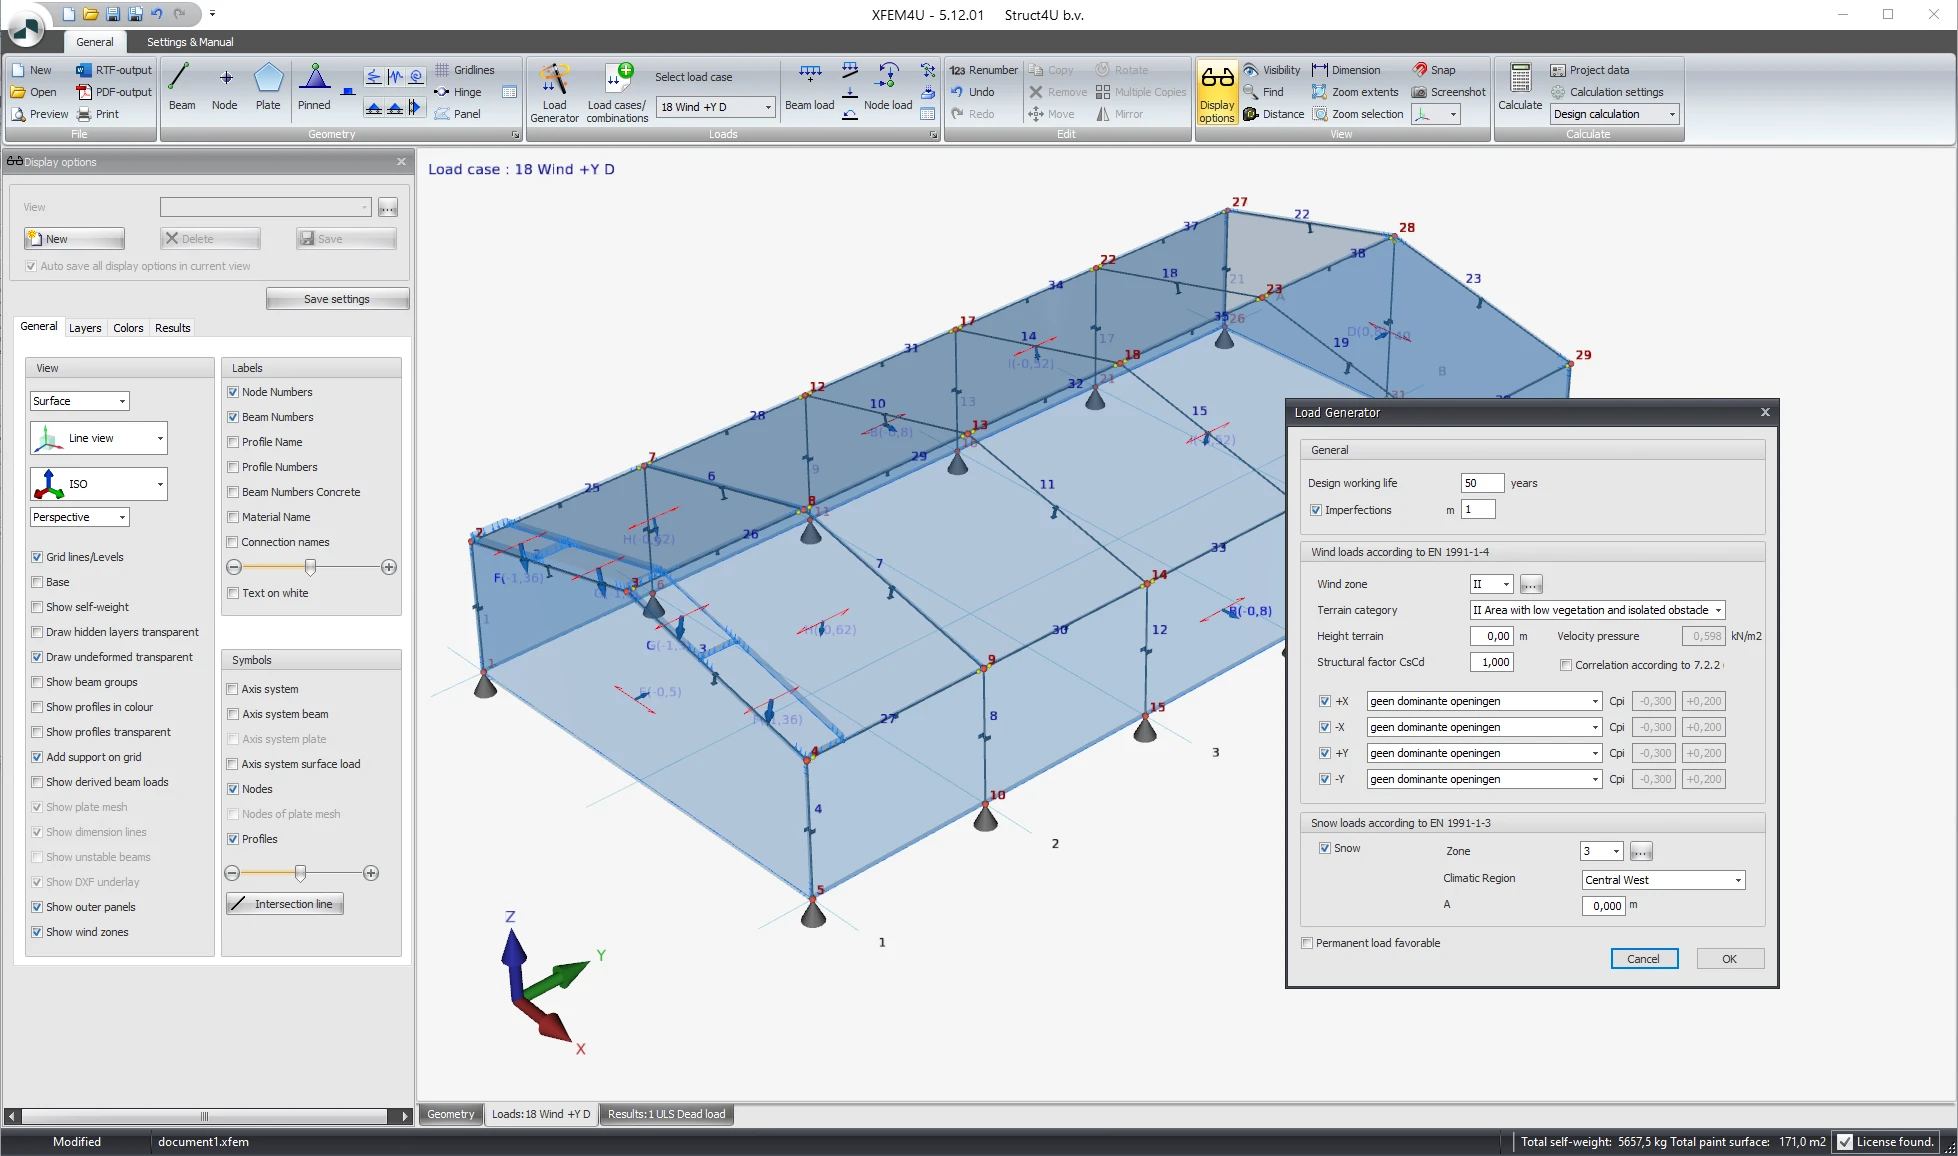Click OK in Load Generator
The width and height of the screenshot is (1958, 1156).
(1729, 959)
